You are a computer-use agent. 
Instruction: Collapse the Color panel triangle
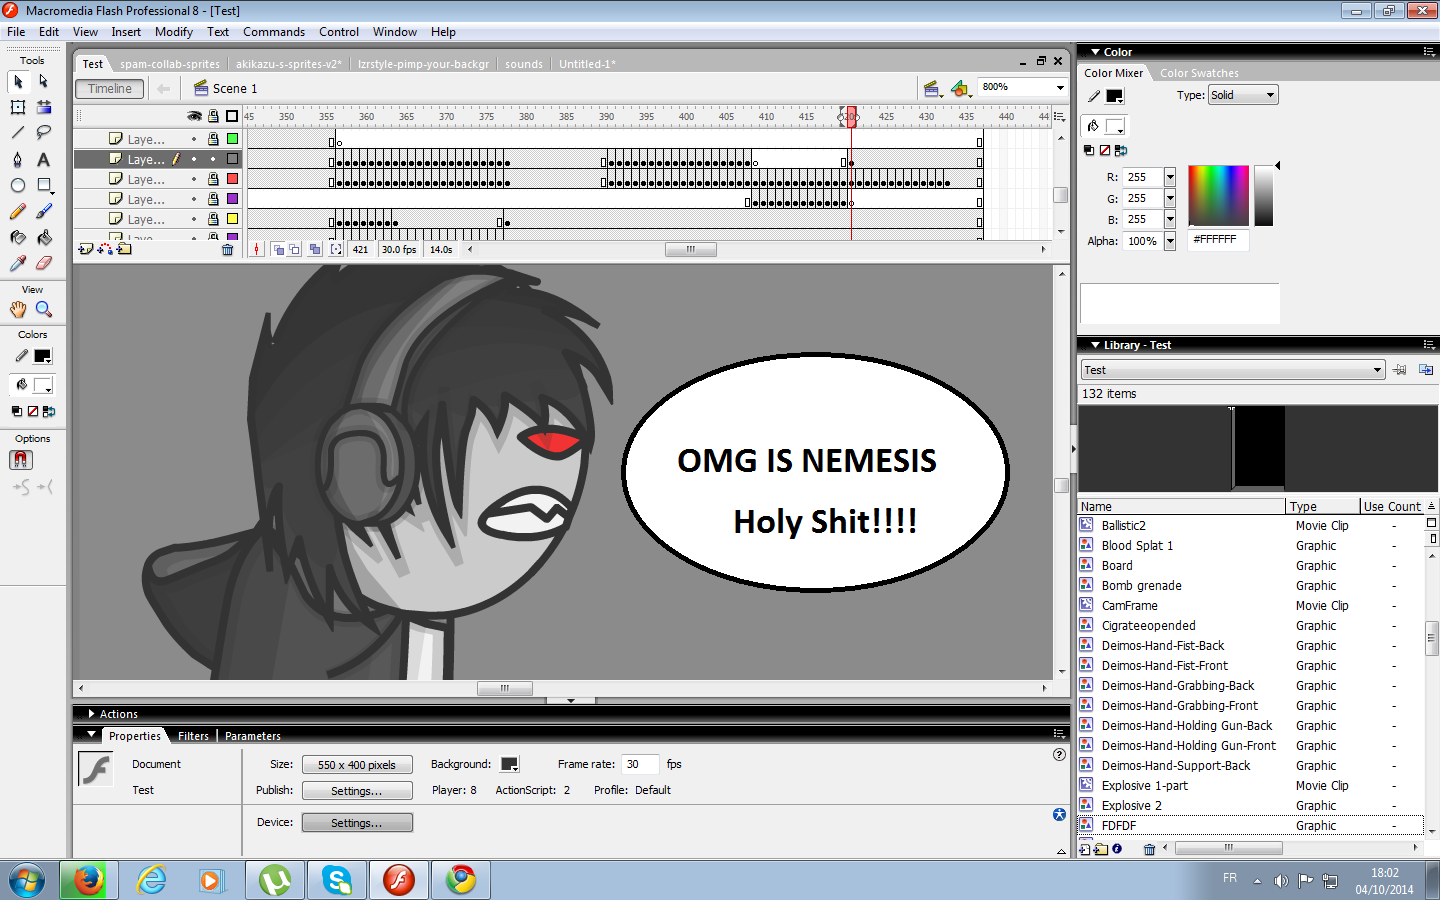(x=1095, y=52)
